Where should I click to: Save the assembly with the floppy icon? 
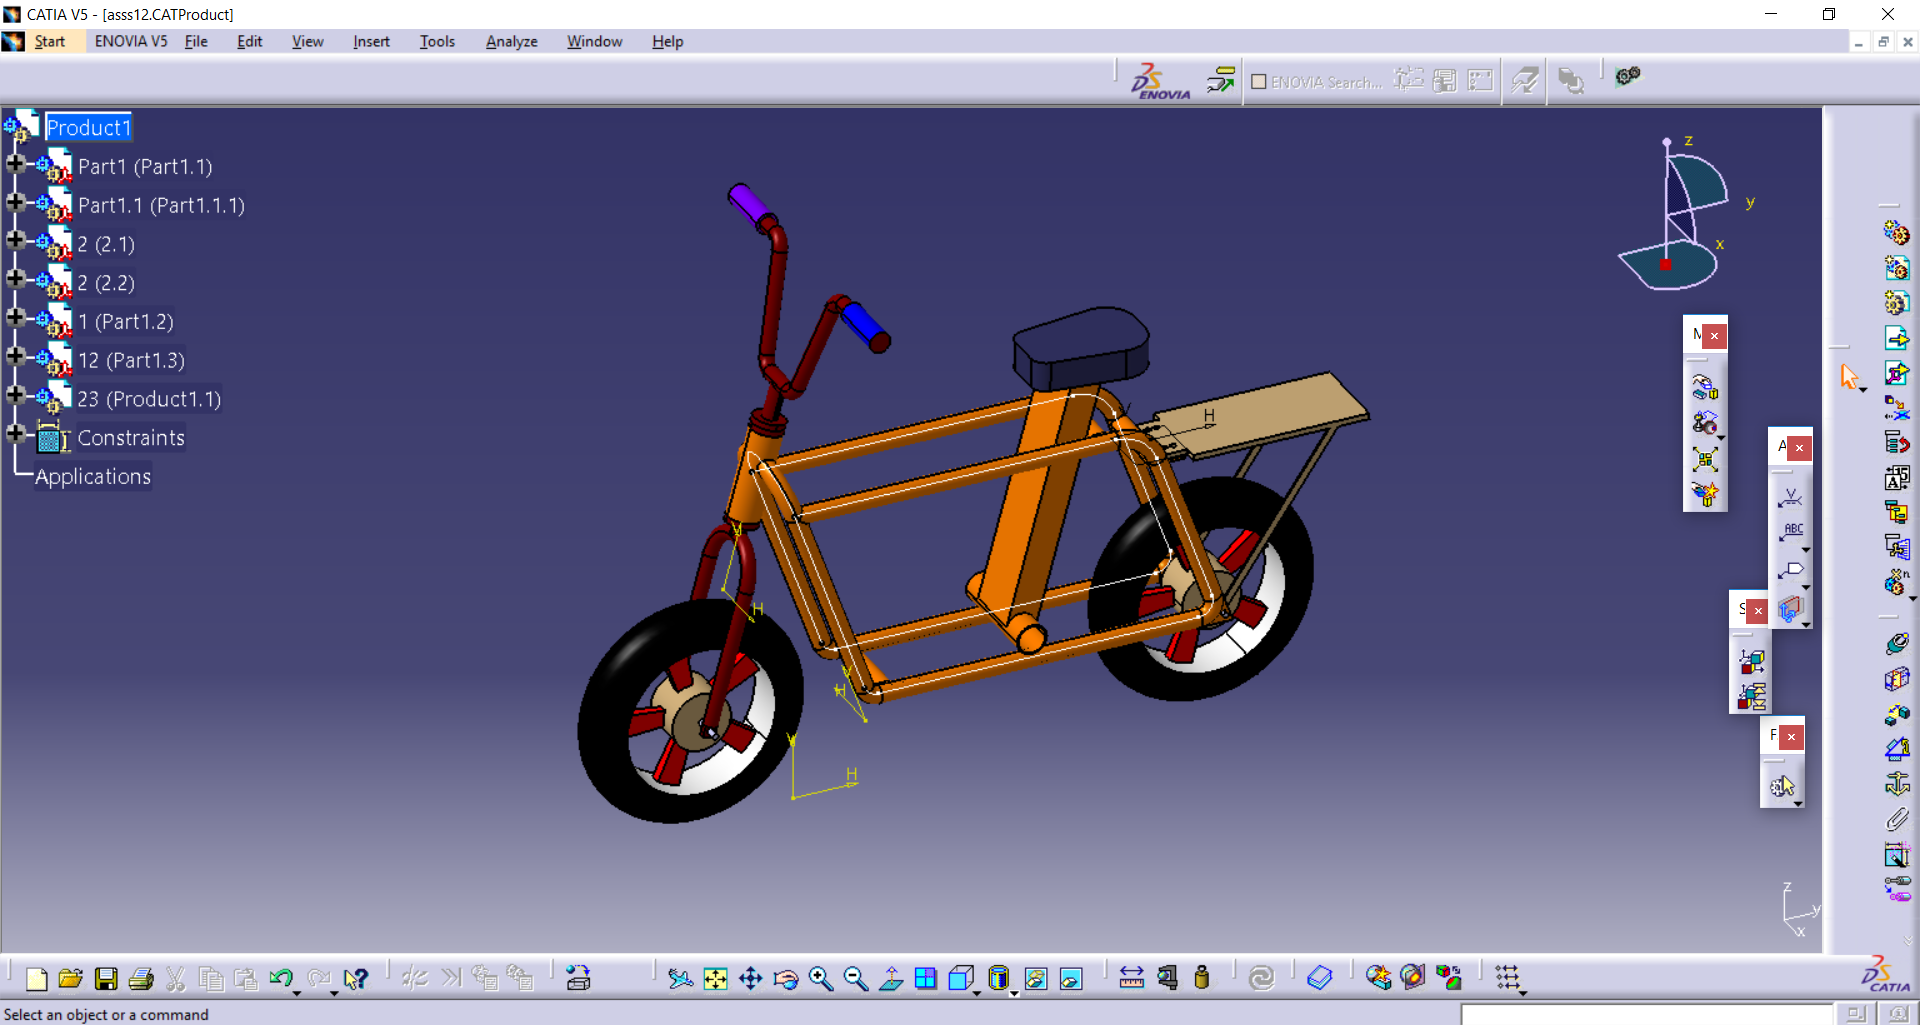106,978
